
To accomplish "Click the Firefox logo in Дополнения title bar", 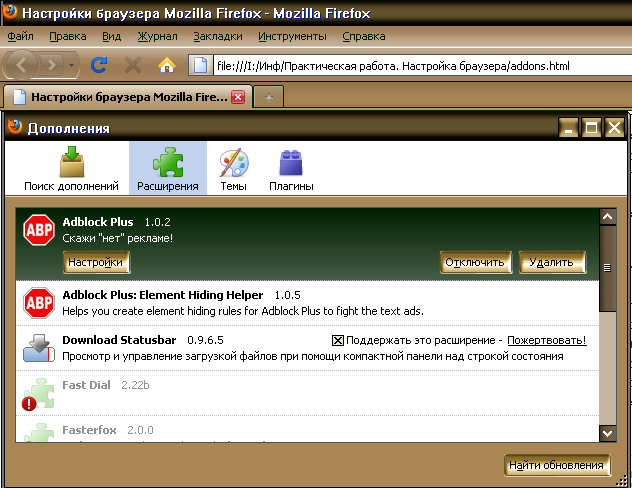I will coord(15,127).
